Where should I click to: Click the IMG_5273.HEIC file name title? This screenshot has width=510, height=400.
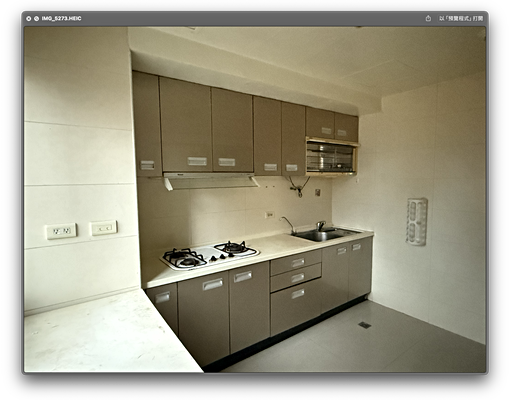[x=61, y=19]
